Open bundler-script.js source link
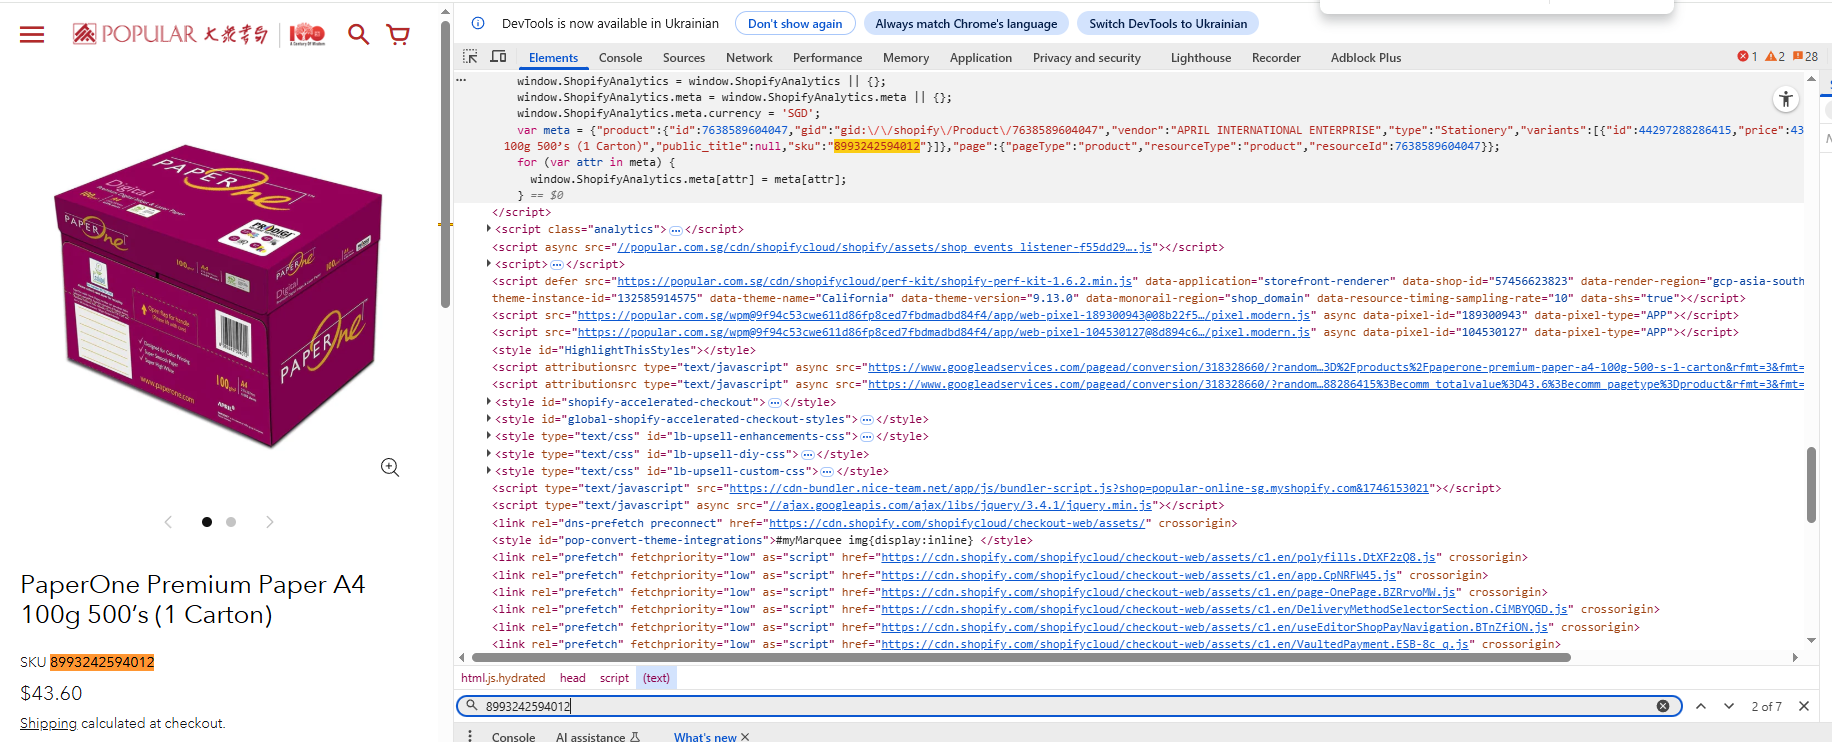This screenshot has height=742, width=1832. pyautogui.click(x=1079, y=488)
